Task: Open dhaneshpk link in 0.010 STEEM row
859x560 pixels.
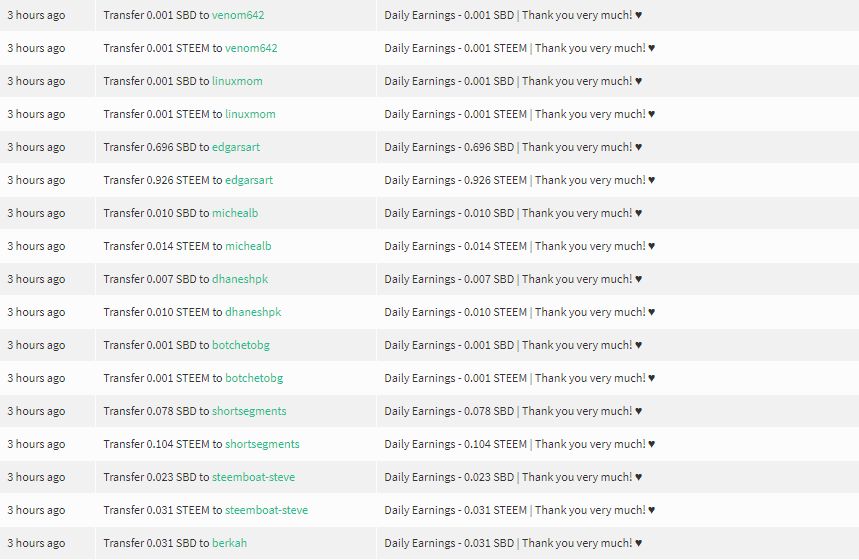Action: [x=253, y=312]
